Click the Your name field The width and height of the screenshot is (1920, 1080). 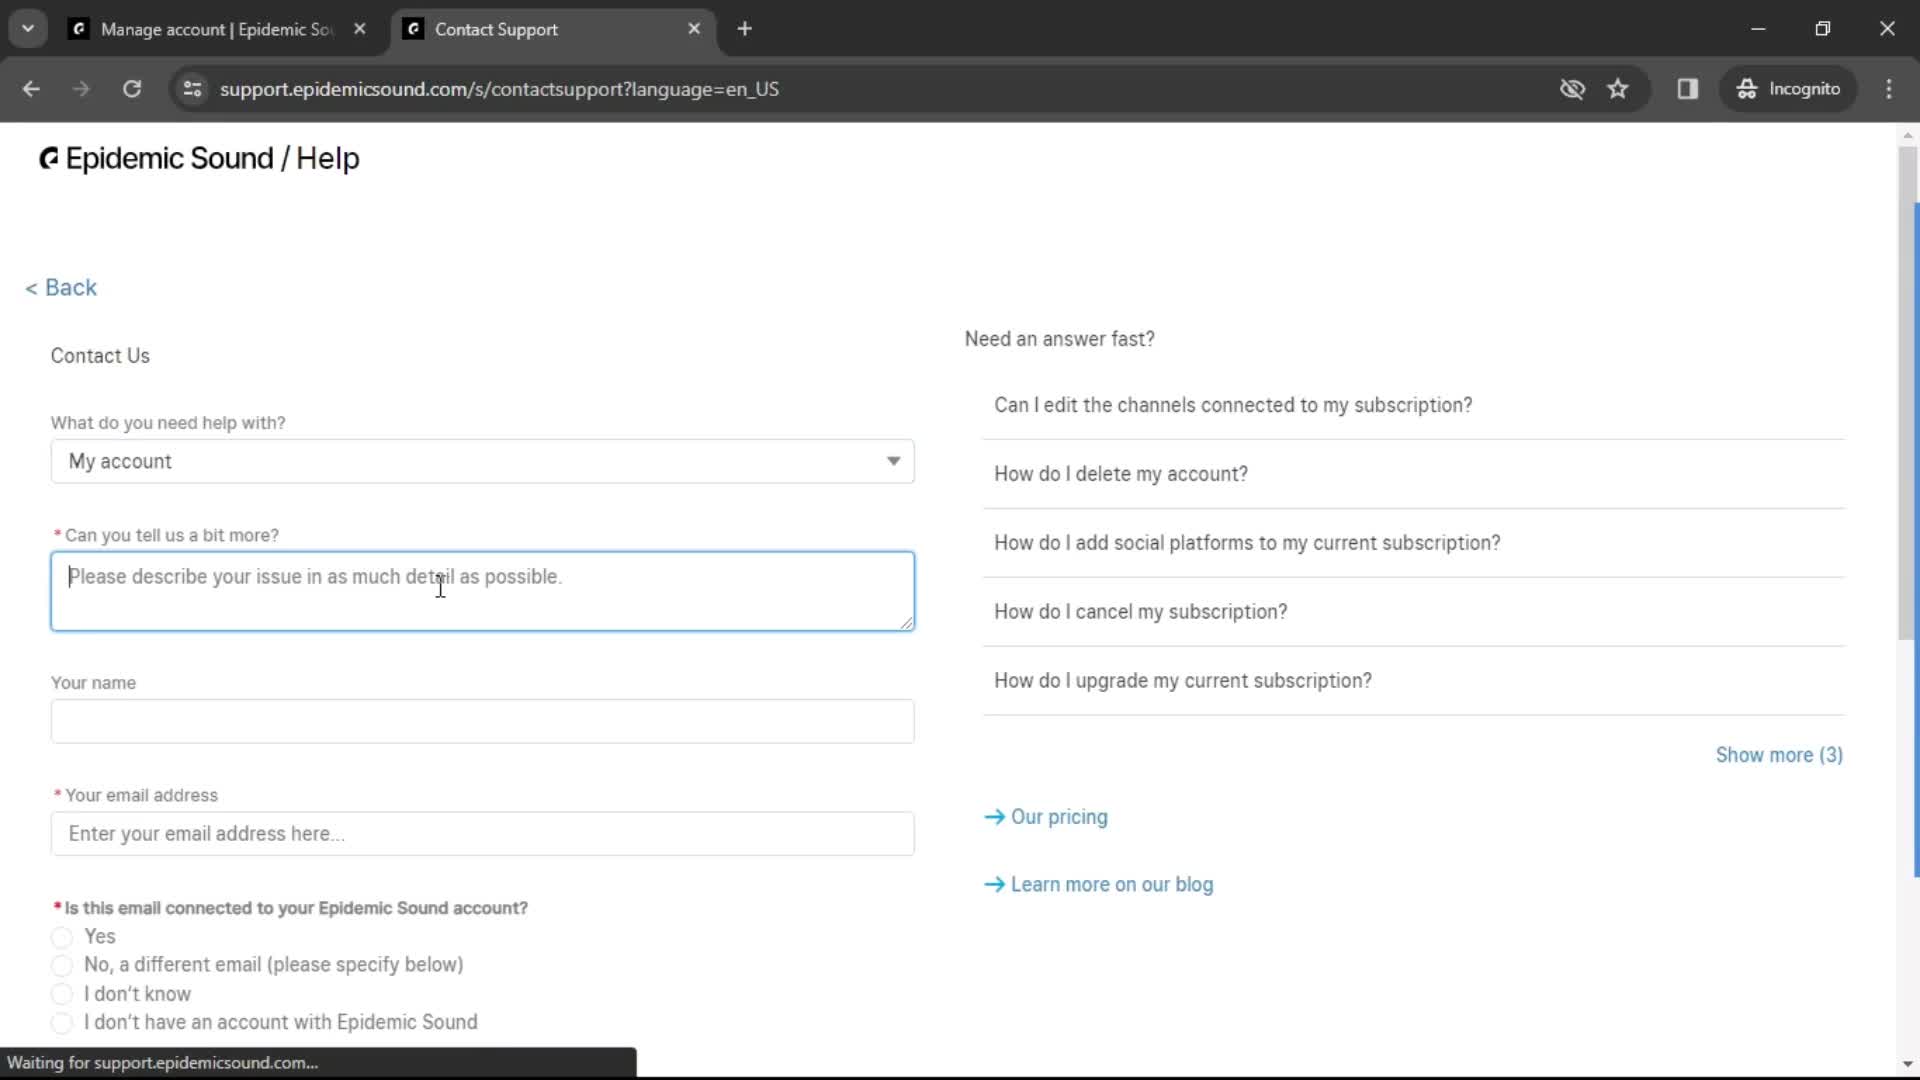(x=483, y=722)
